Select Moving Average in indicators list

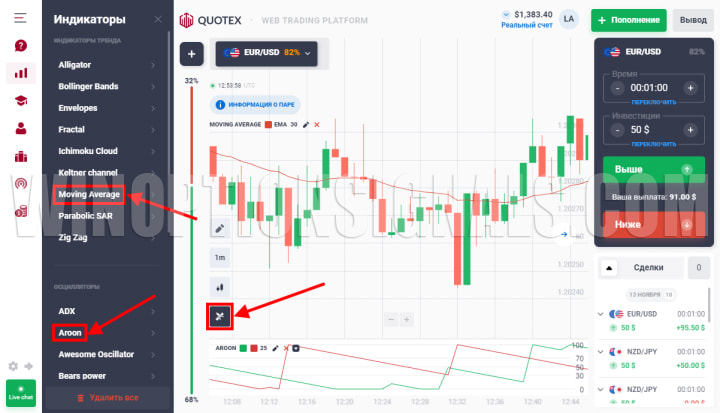click(x=89, y=194)
